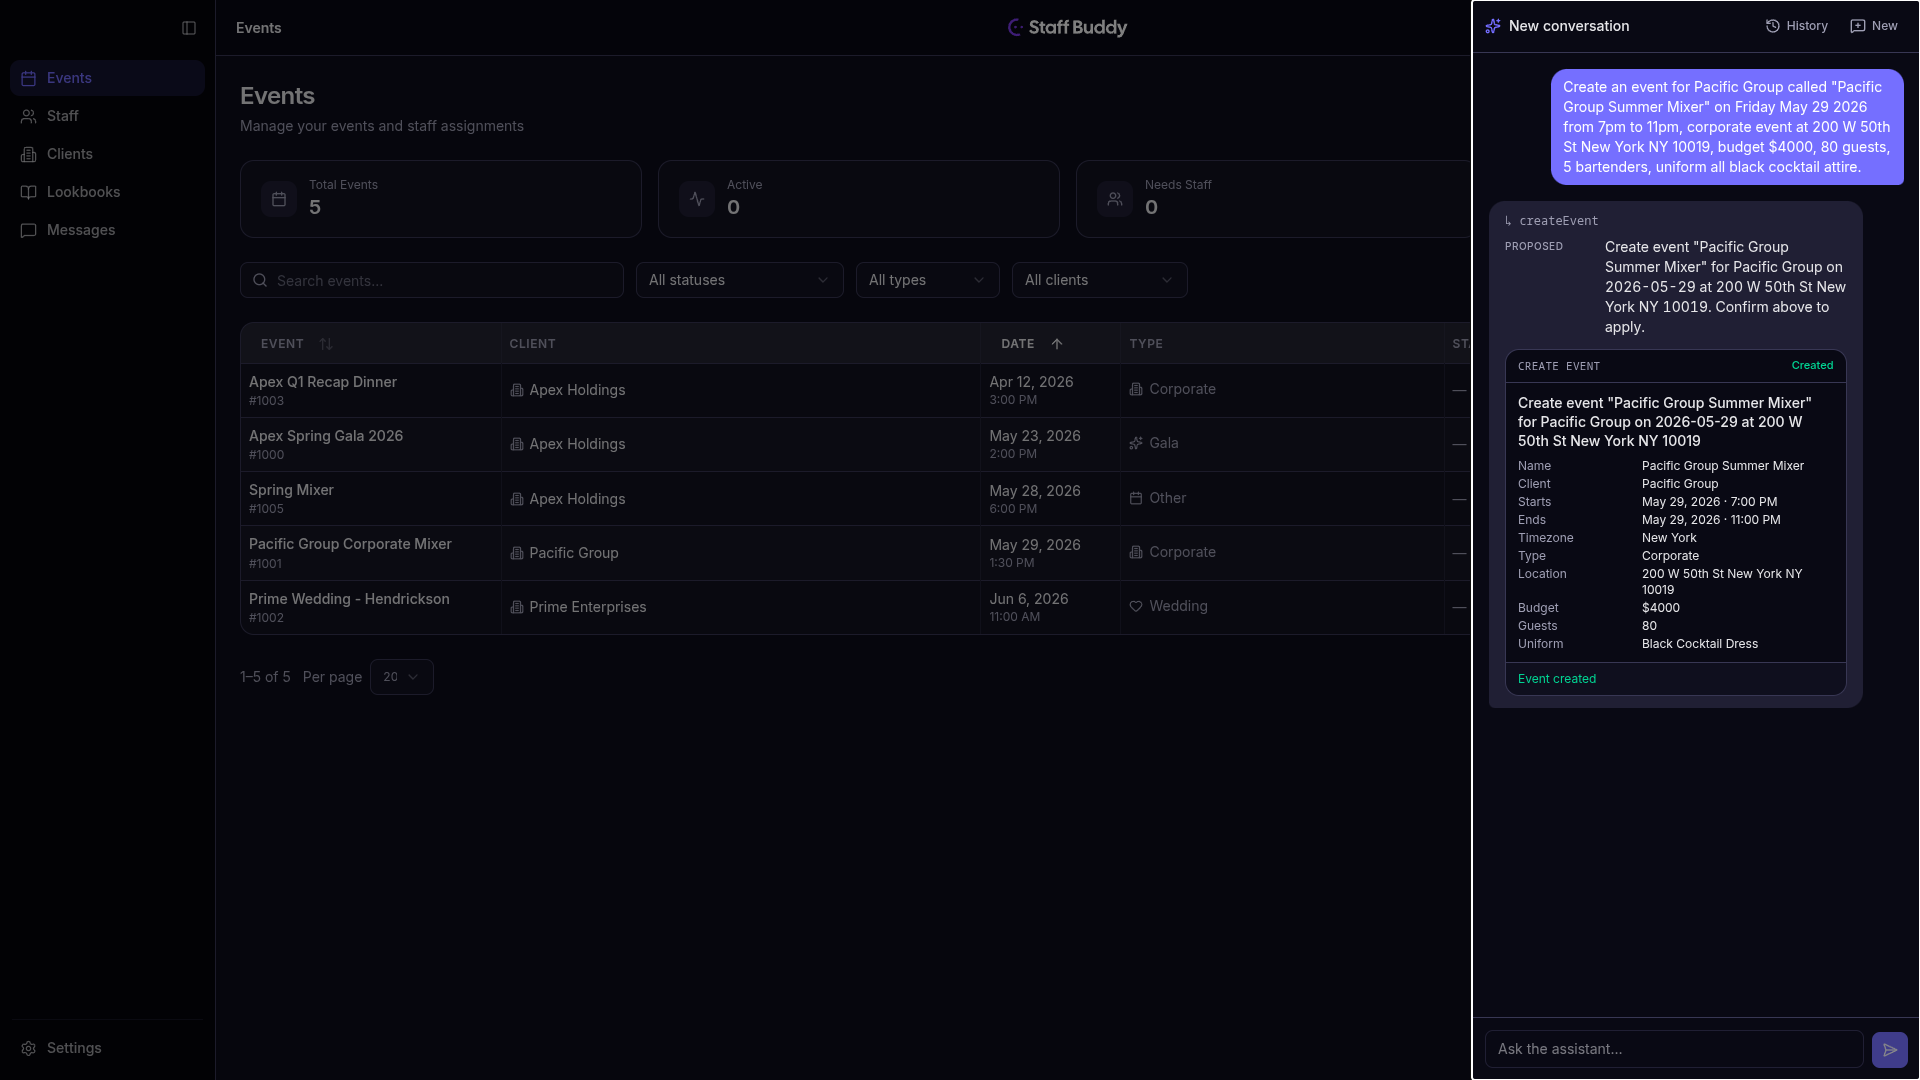Open Events in the sidebar
Viewport: 1920px width, 1080px height.
pos(107,78)
